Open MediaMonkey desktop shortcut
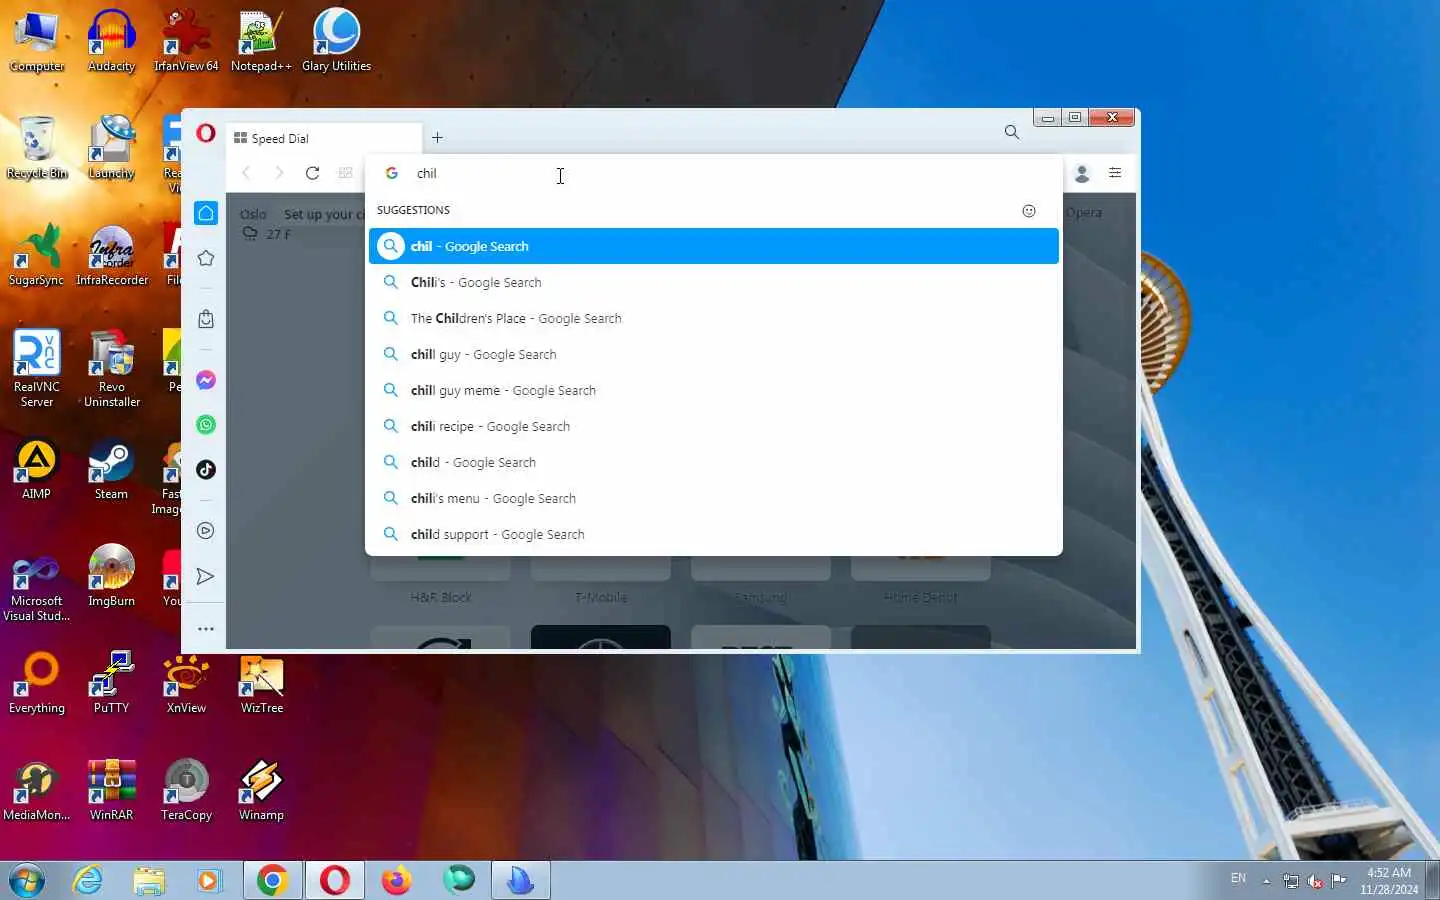 coord(37,790)
